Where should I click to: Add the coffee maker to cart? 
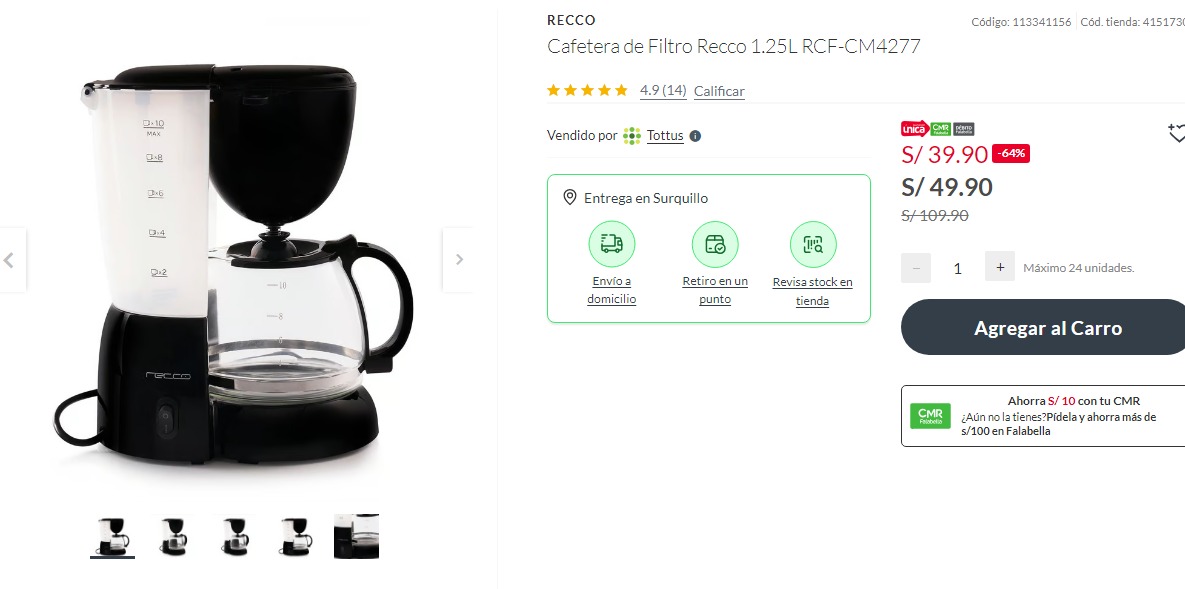click(1046, 327)
